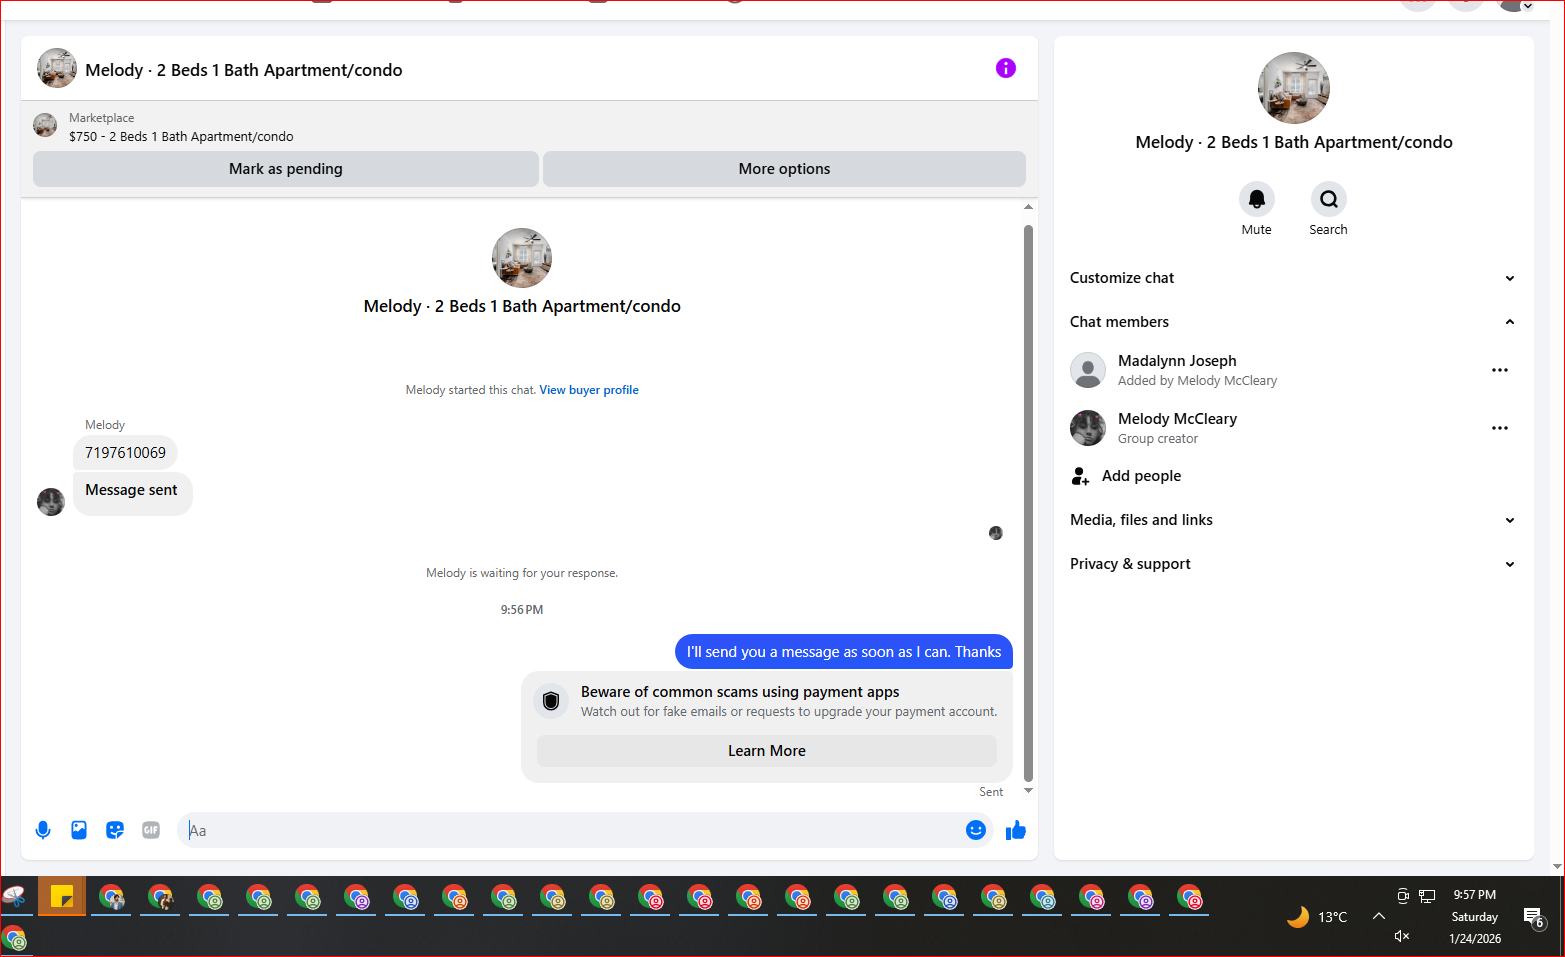Open options for Madalynn Joseph
Viewport: 1565px width, 957px height.
point(1500,370)
